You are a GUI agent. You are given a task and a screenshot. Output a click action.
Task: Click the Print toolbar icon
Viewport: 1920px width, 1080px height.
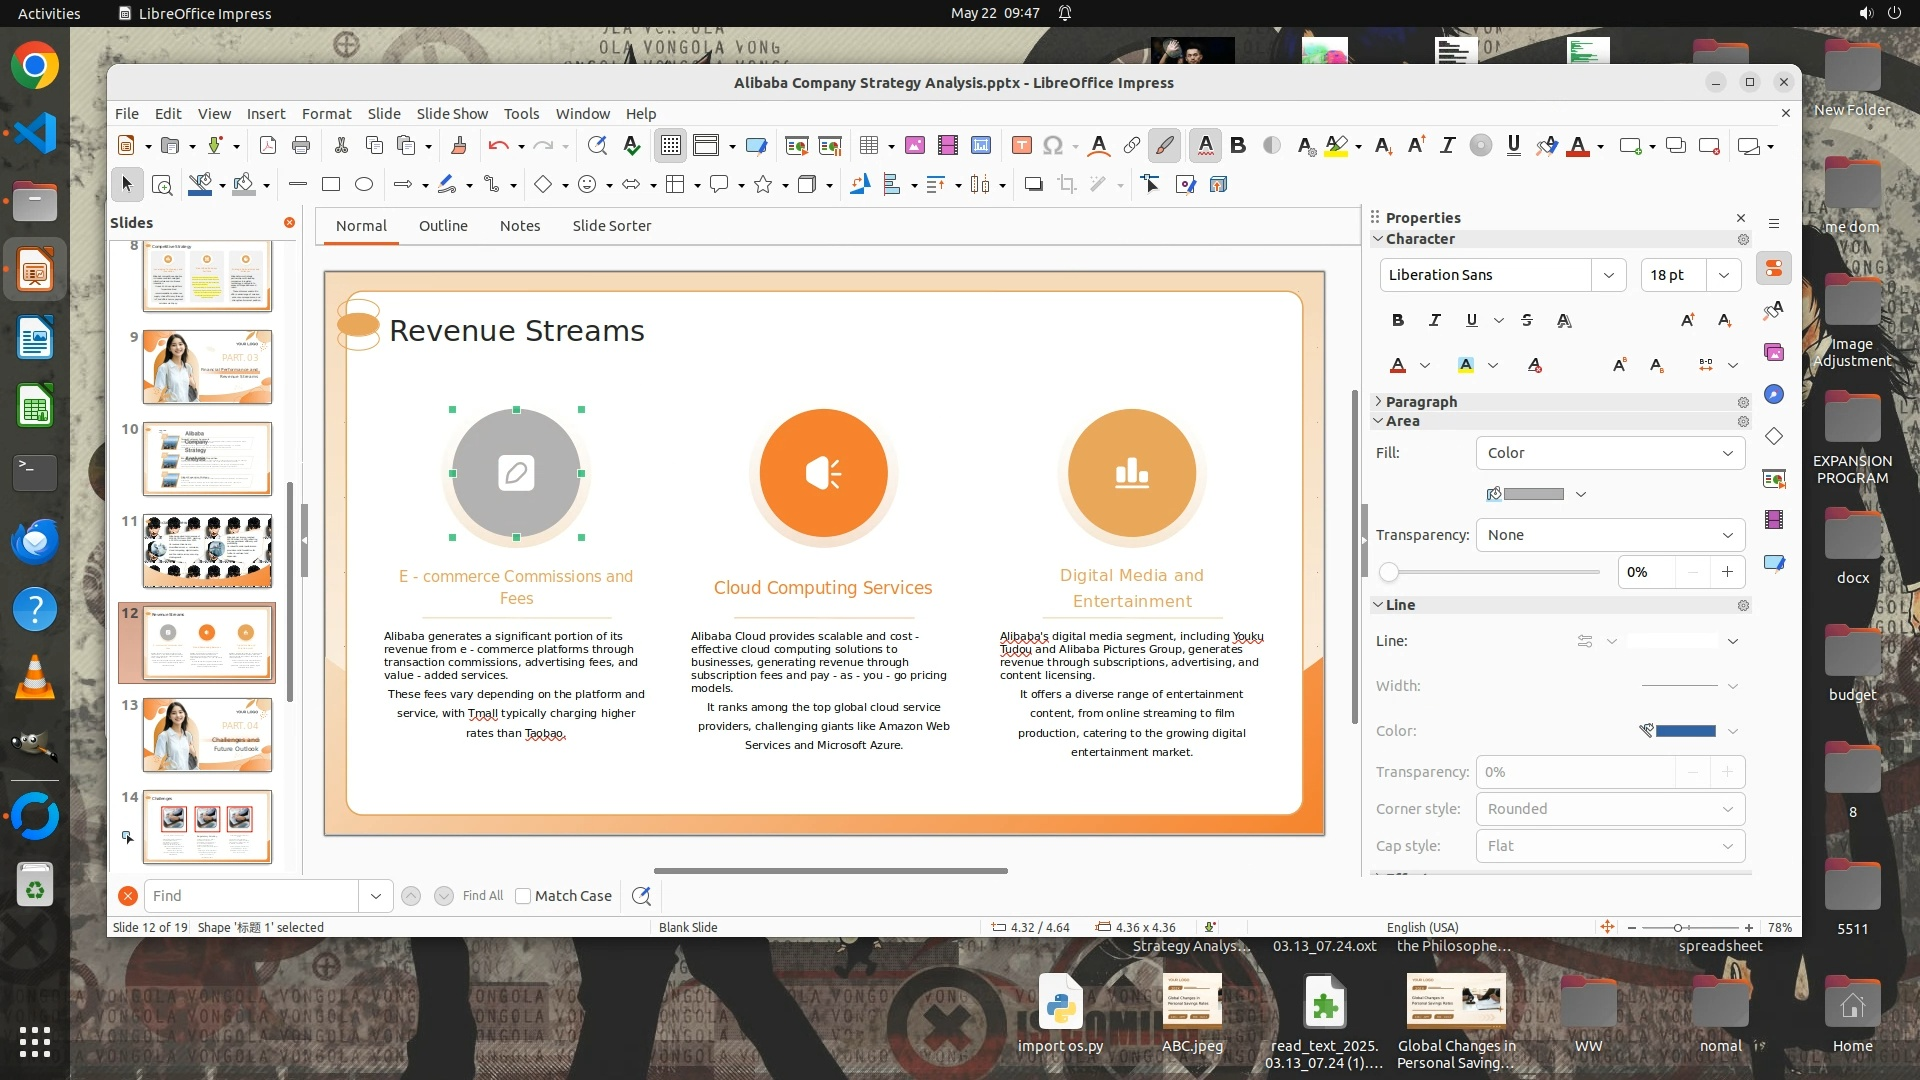[301, 146]
